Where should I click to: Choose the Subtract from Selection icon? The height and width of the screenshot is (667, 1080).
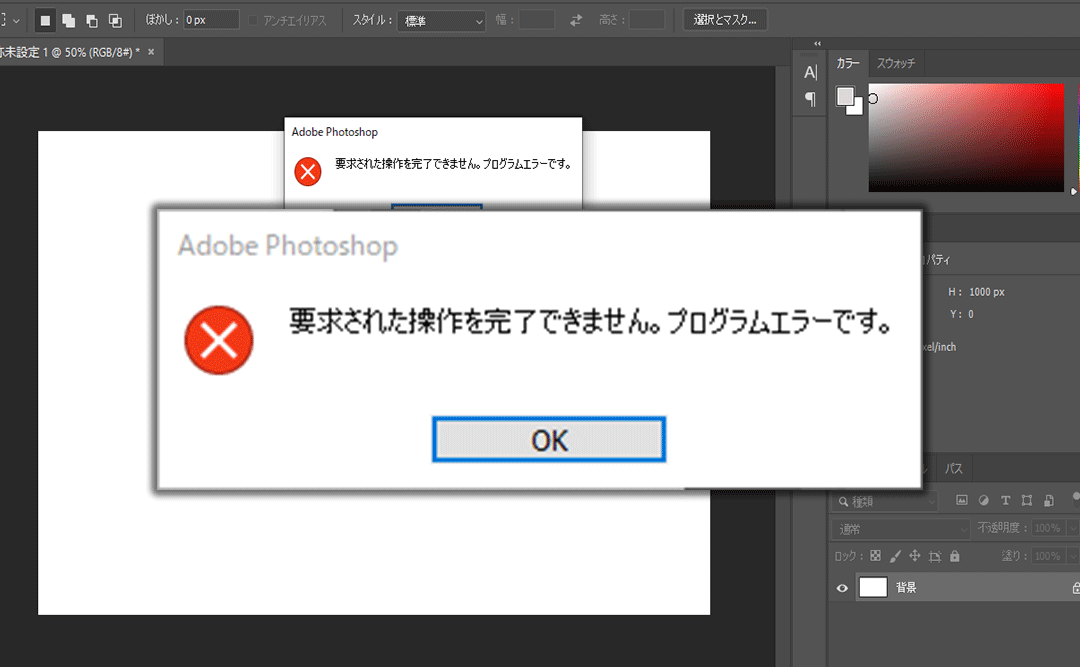(92, 21)
